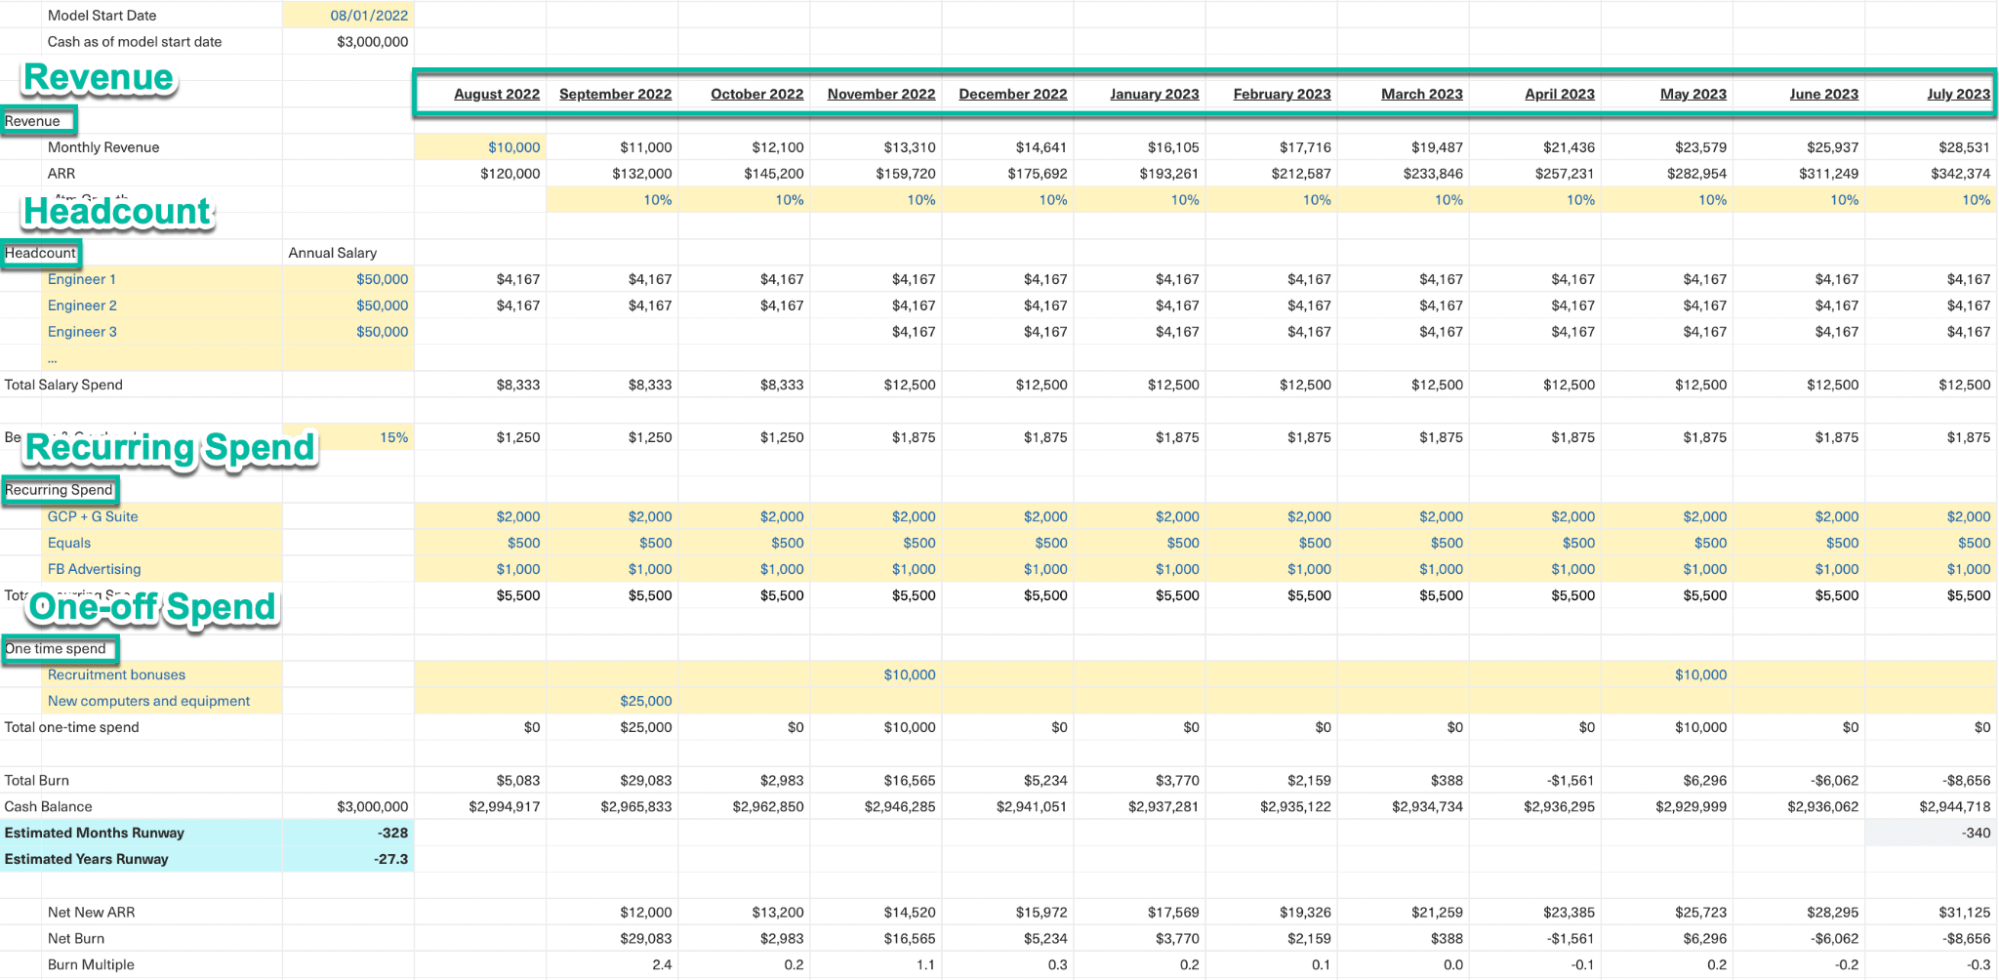Viewport: 1999px width, 980px height.
Task: Click the November 2022 column header
Action: coord(881,94)
